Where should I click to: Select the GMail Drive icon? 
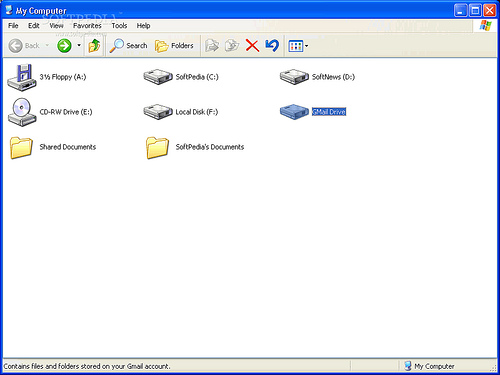point(294,112)
